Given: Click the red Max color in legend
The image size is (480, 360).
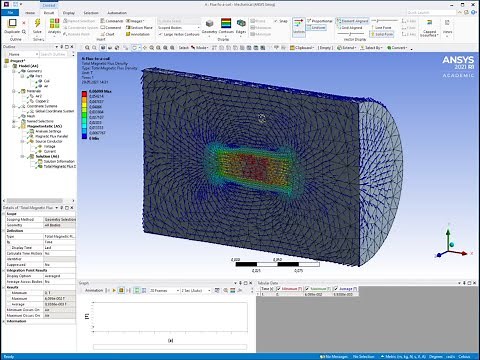Looking at the screenshot, I should (84, 94).
